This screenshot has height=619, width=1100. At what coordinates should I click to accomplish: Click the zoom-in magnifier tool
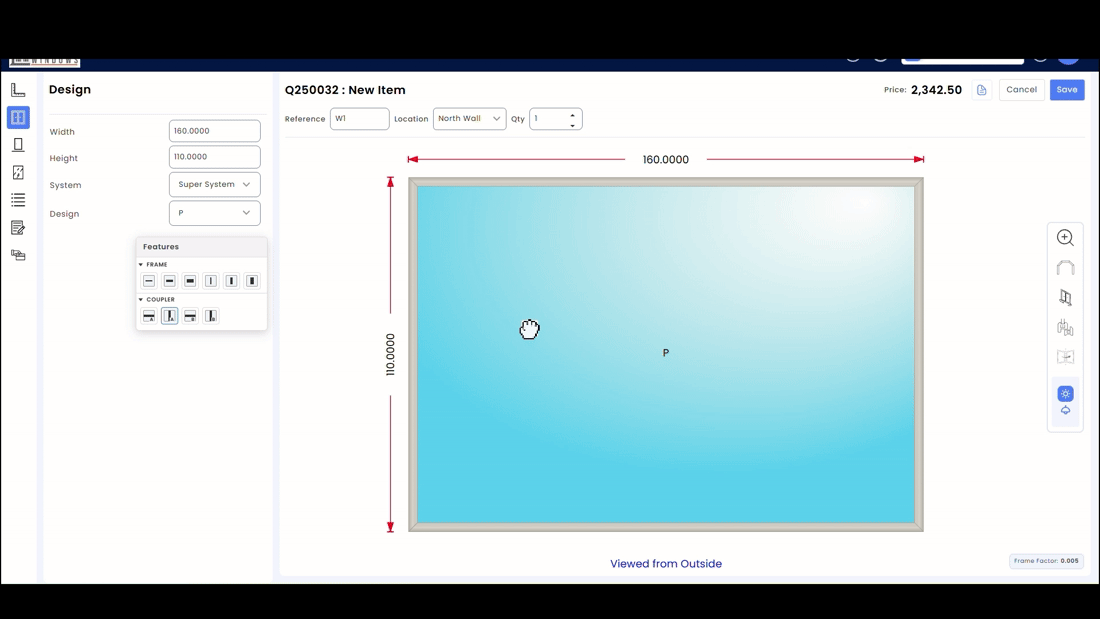(x=1065, y=238)
